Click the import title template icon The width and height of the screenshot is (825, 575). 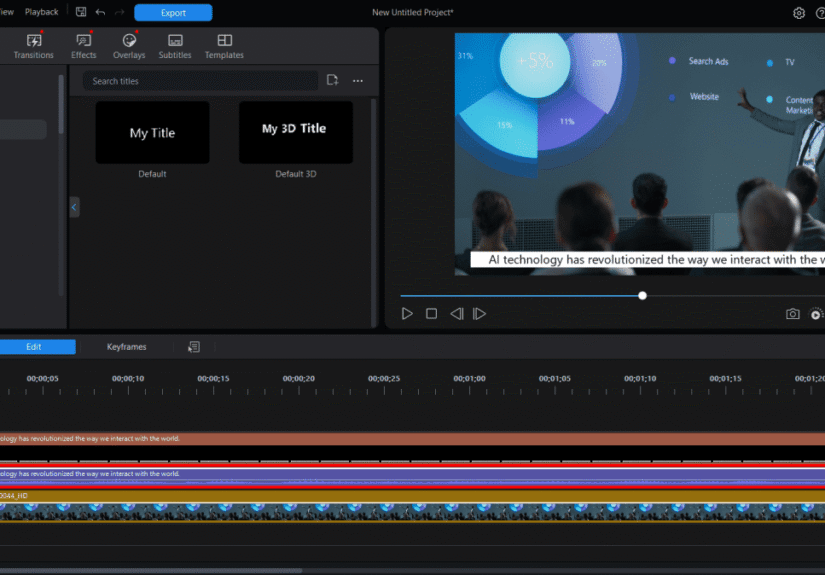[332, 81]
